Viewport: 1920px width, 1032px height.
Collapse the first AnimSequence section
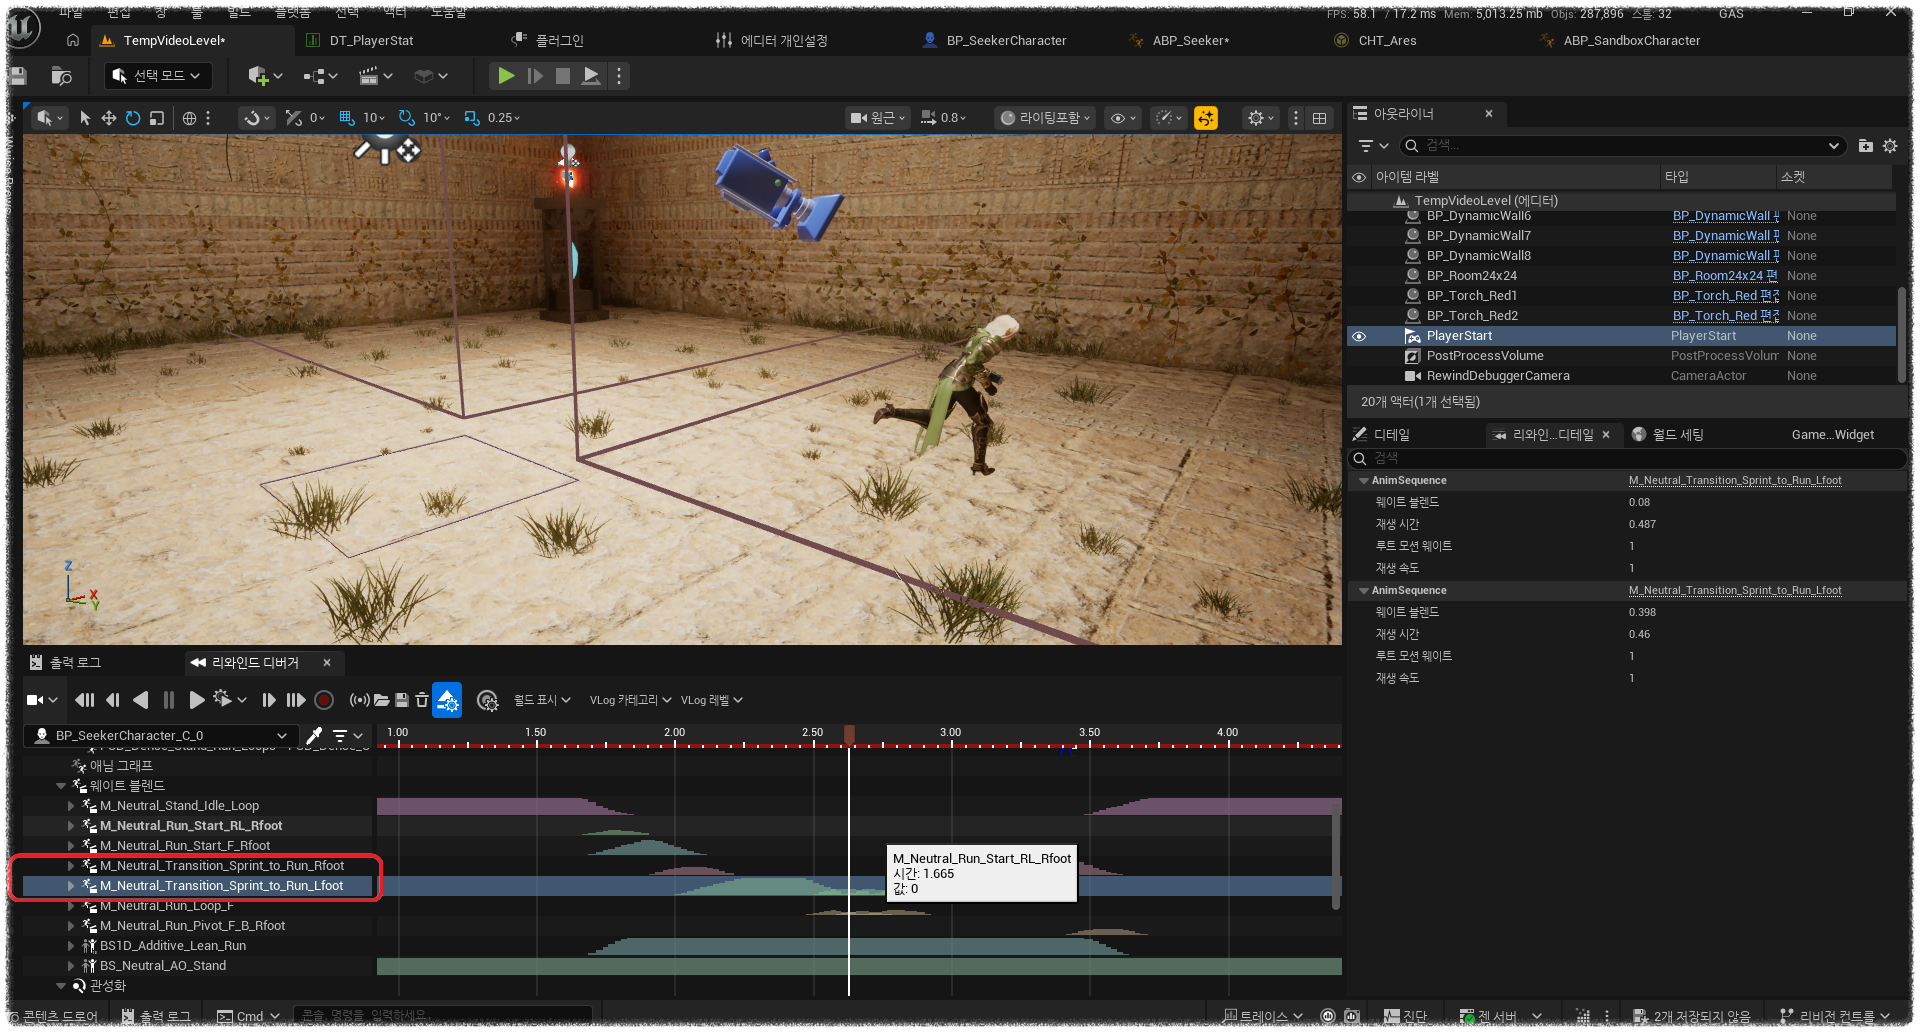pos(1363,481)
